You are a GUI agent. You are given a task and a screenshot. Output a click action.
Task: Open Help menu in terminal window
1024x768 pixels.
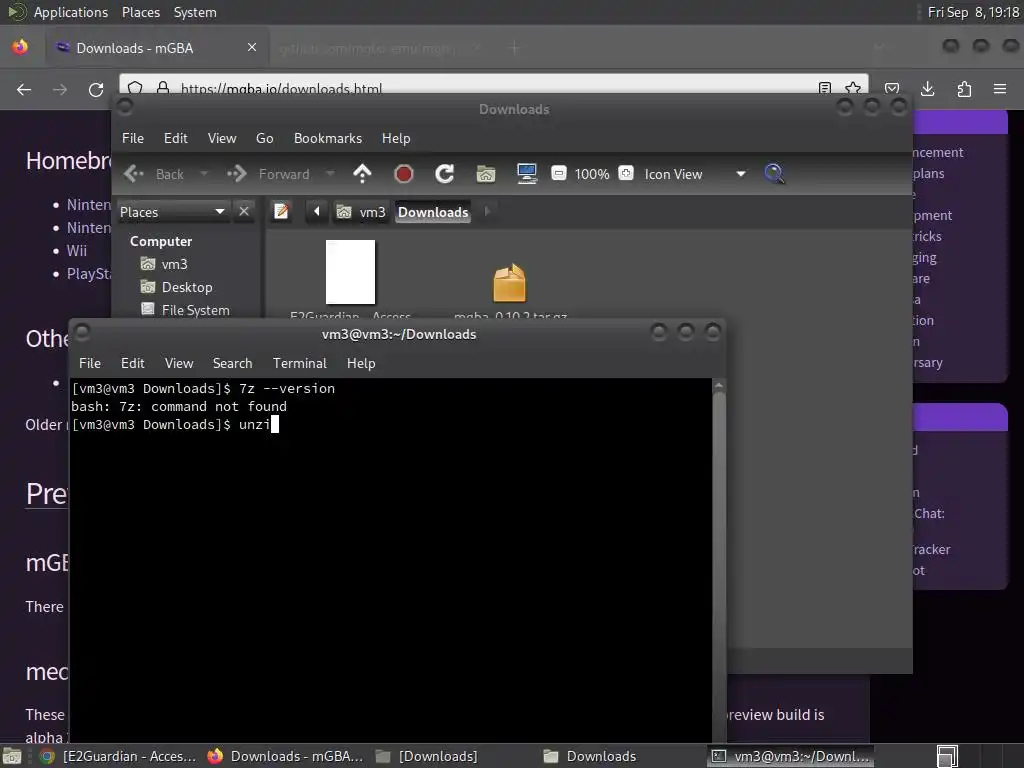tap(361, 363)
